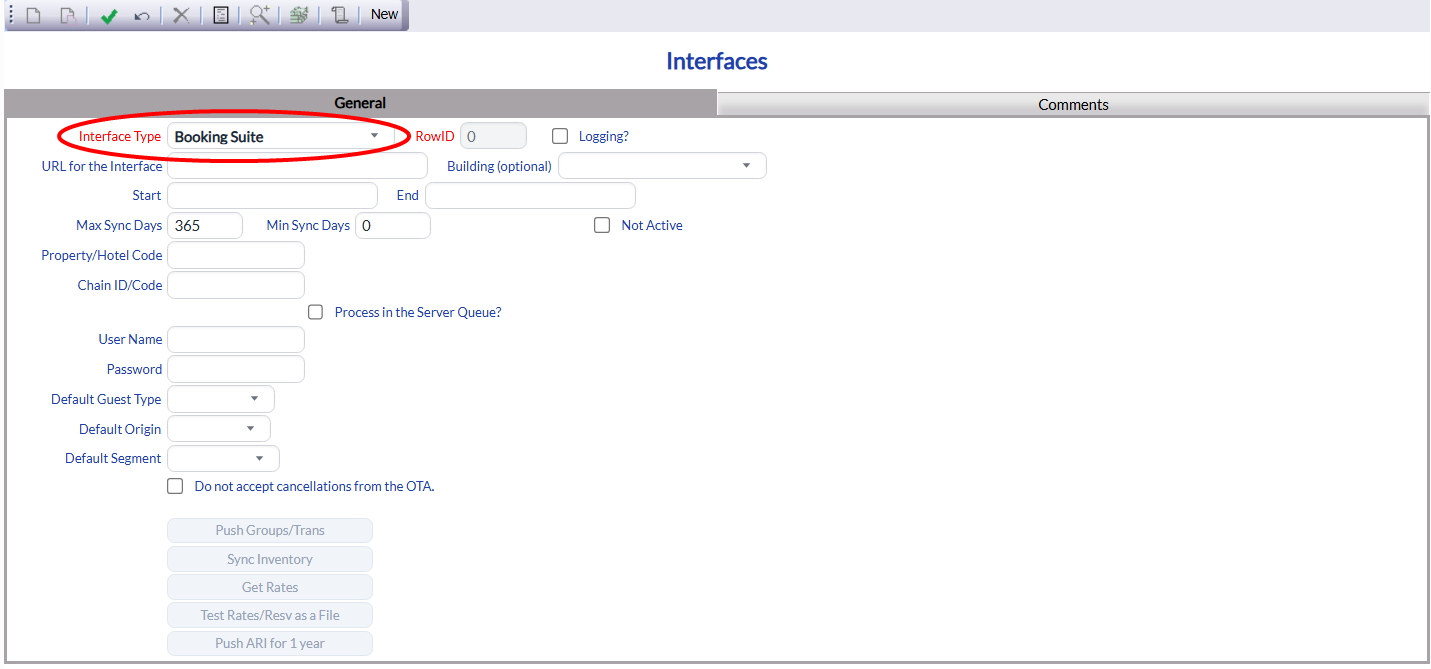Viewport: 1431px width, 669px height.
Task: Switch to the General tab
Action: point(360,103)
